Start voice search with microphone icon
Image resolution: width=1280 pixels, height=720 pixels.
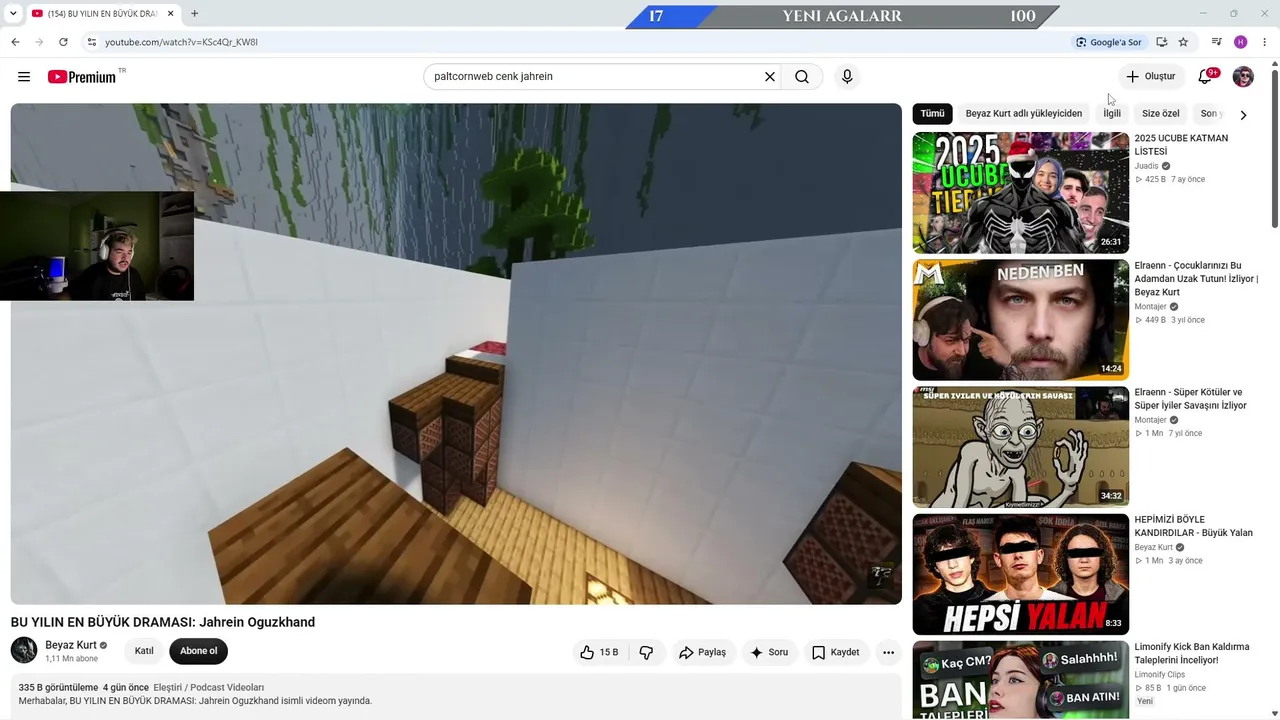coord(847,77)
